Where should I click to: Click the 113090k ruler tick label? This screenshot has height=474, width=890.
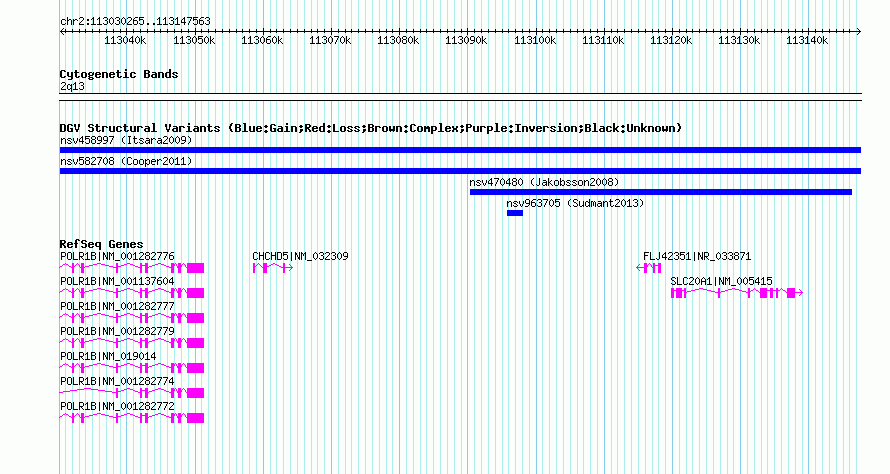point(467,40)
